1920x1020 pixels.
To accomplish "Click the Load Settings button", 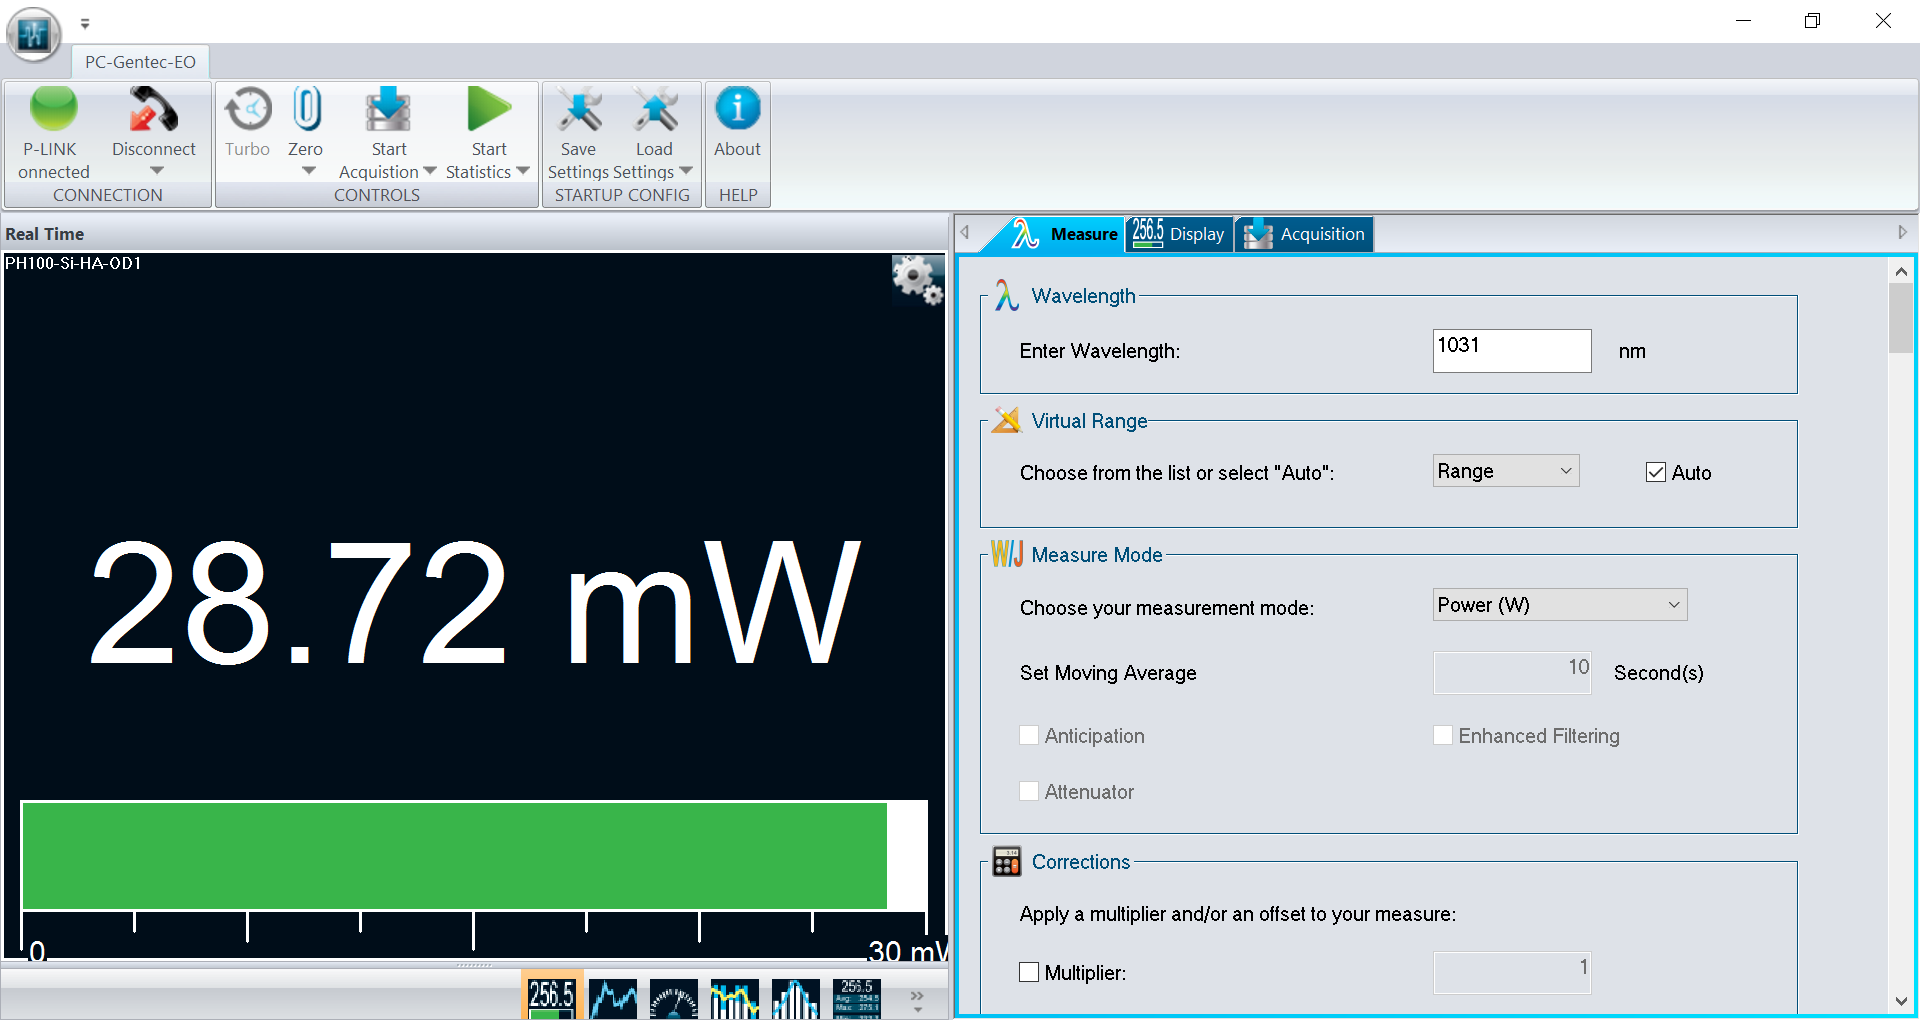I will click(655, 110).
